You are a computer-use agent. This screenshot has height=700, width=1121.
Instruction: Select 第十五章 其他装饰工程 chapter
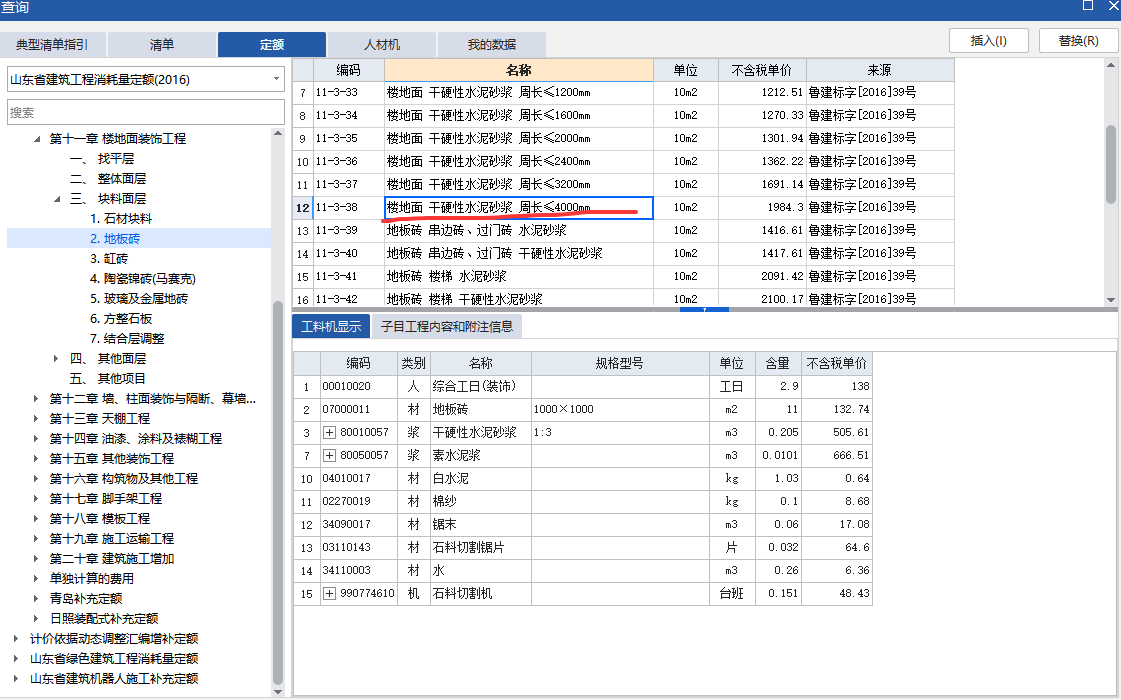pos(112,458)
